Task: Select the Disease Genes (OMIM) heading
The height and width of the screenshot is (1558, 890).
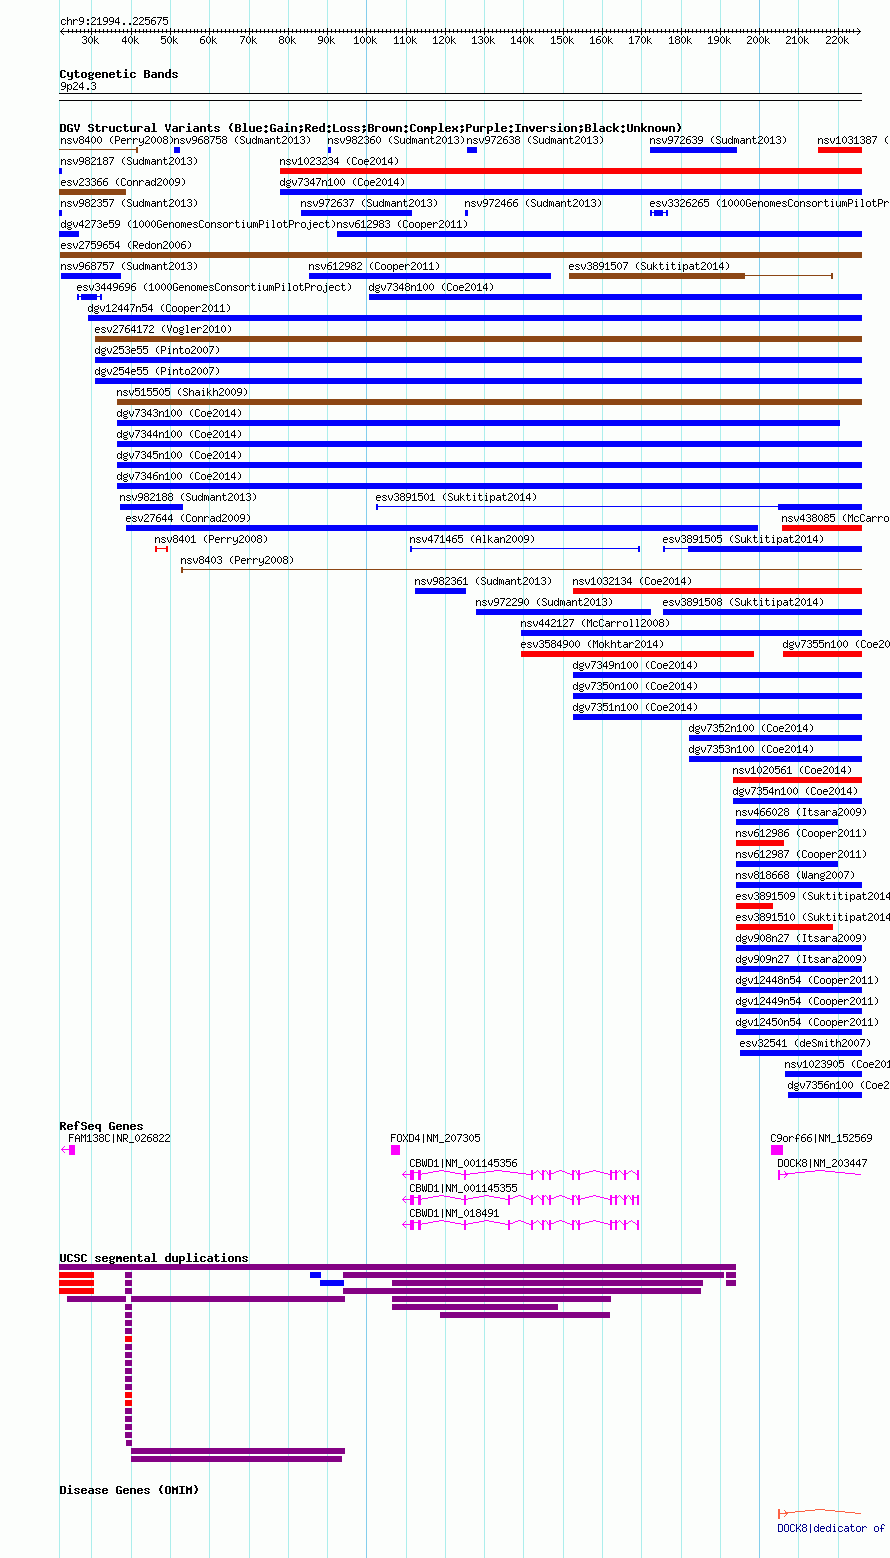Action: pyautogui.click(x=129, y=1490)
